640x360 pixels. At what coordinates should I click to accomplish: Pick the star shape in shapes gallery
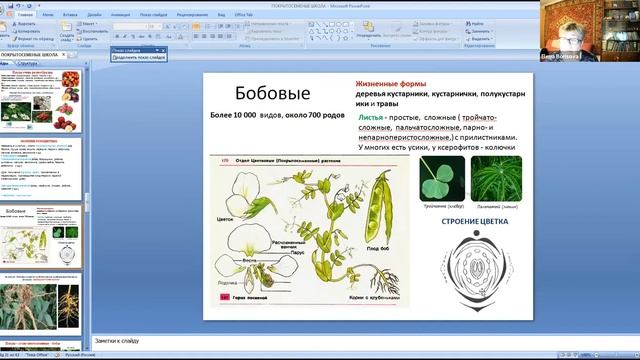pyautogui.click(x=345, y=38)
